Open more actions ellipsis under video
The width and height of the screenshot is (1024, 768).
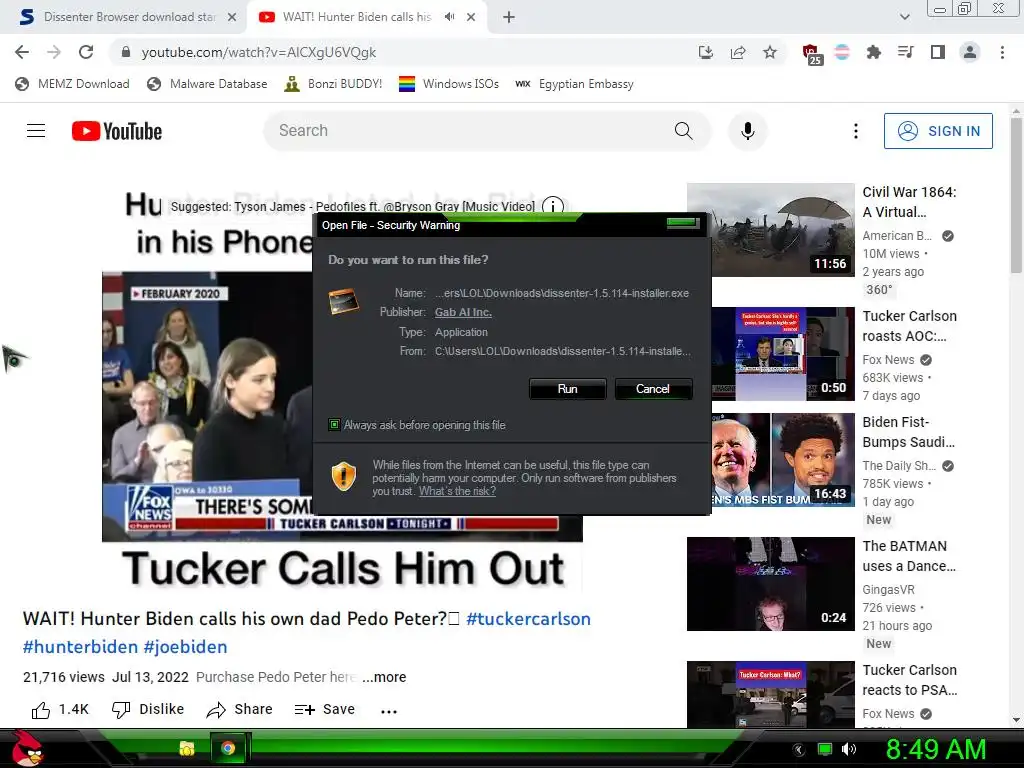click(389, 711)
